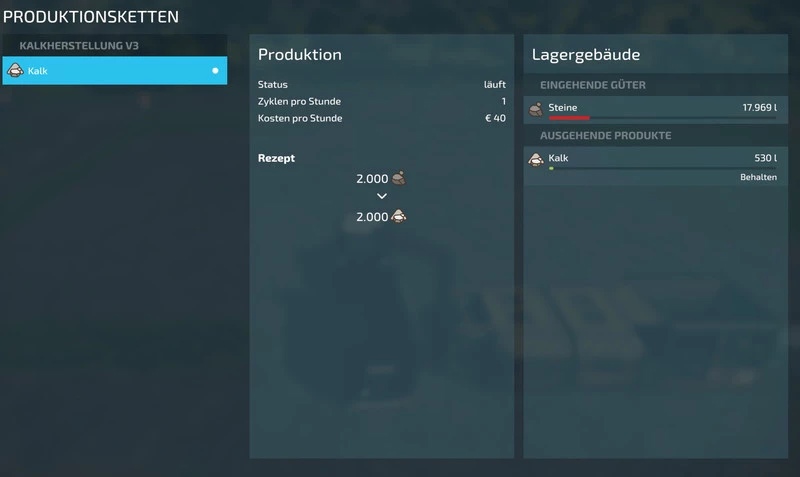The width and height of the screenshot is (800, 477).
Task: Click the stone icon next to recipe input 2.000
Action: pyautogui.click(x=398, y=178)
